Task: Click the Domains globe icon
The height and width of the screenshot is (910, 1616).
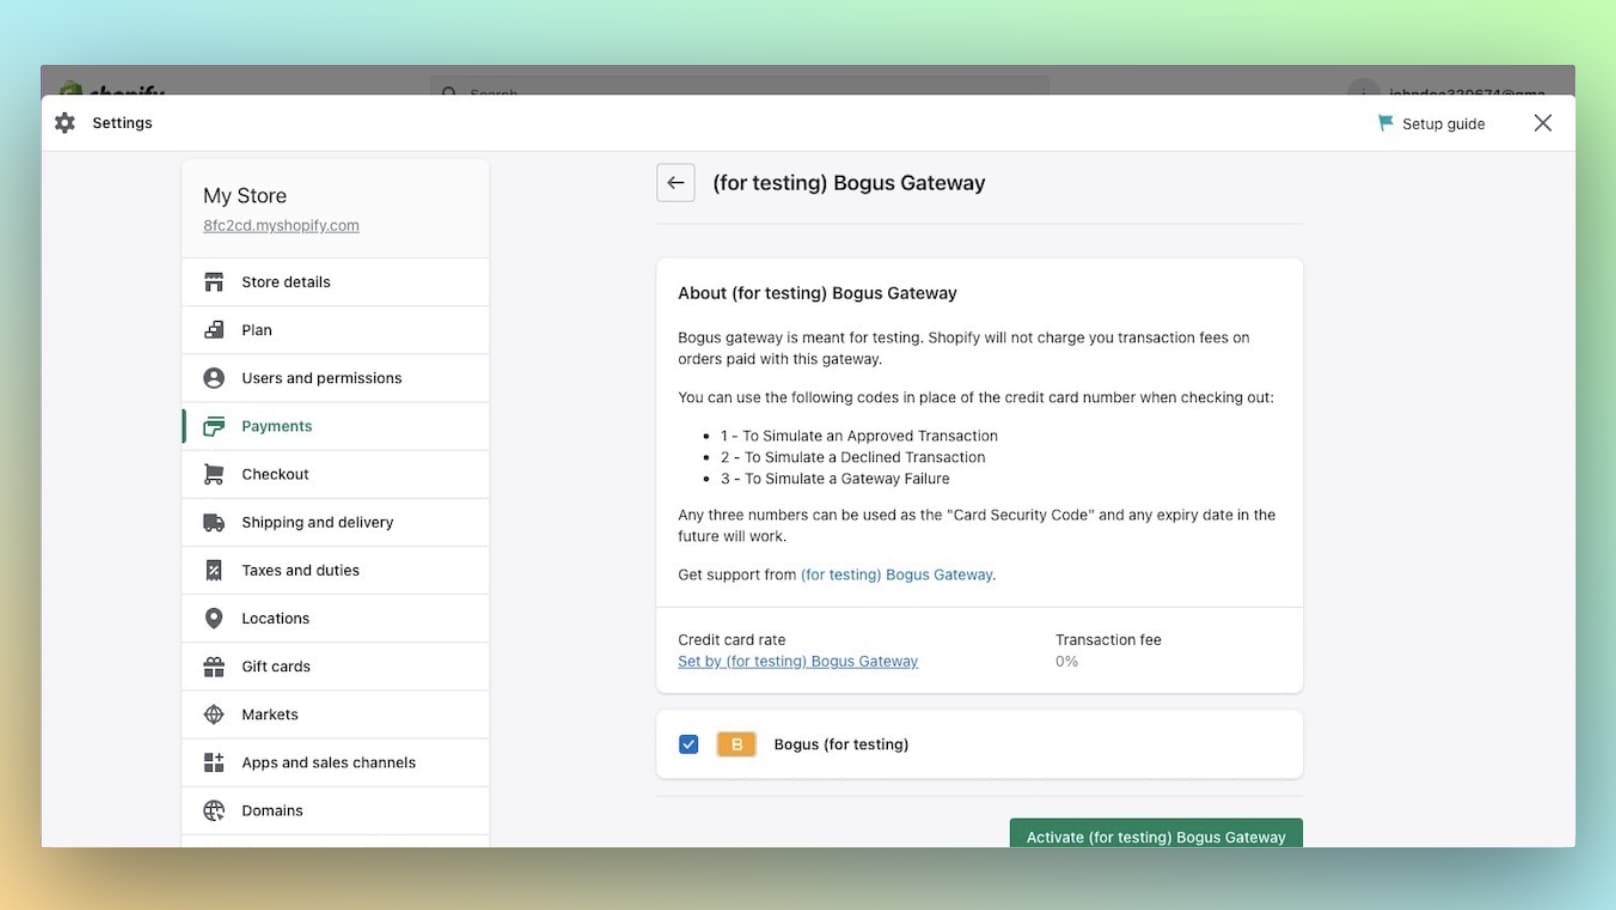Action: coord(213,809)
